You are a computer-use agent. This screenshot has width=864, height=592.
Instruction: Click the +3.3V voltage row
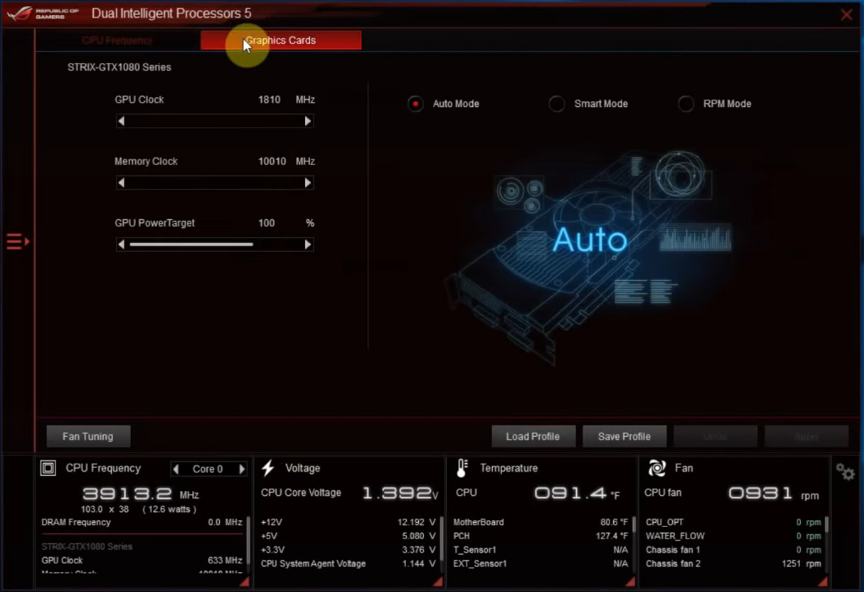348,550
